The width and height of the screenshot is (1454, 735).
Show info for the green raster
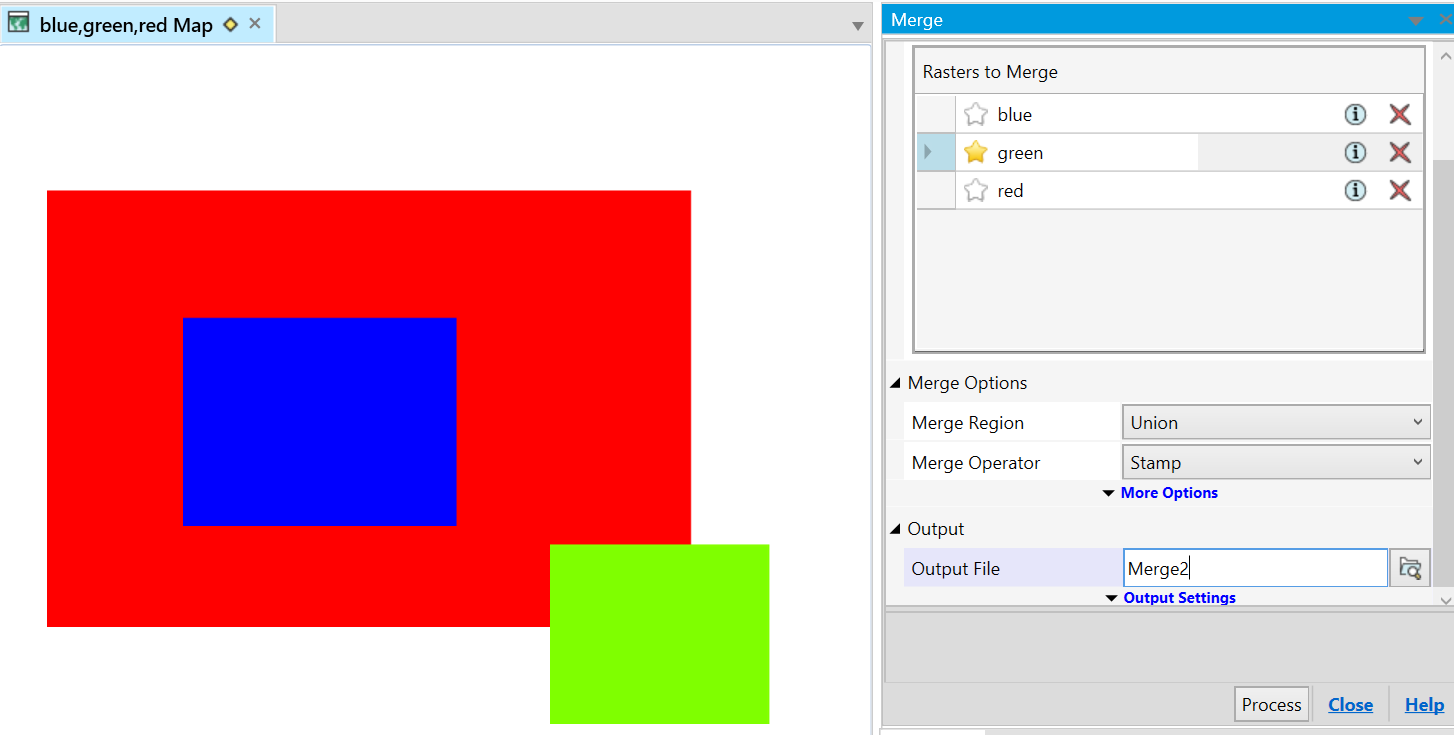pos(1355,152)
